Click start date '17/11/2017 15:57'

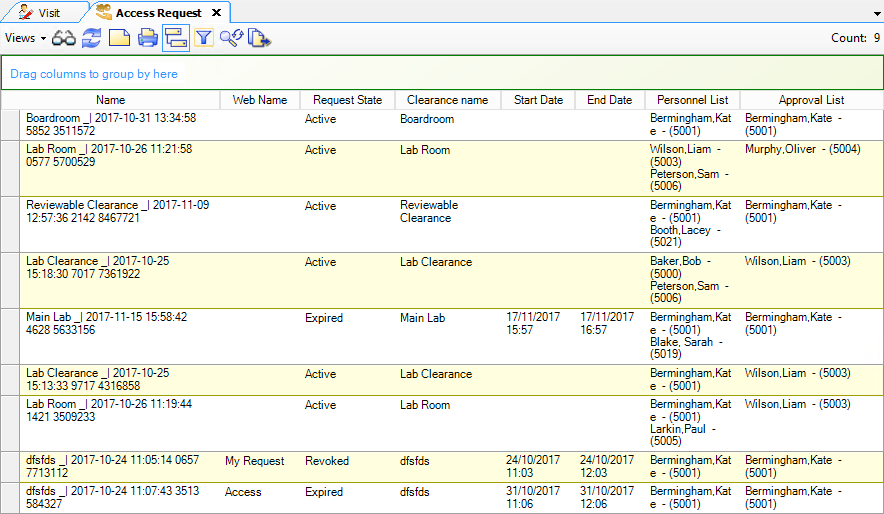coord(533,324)
